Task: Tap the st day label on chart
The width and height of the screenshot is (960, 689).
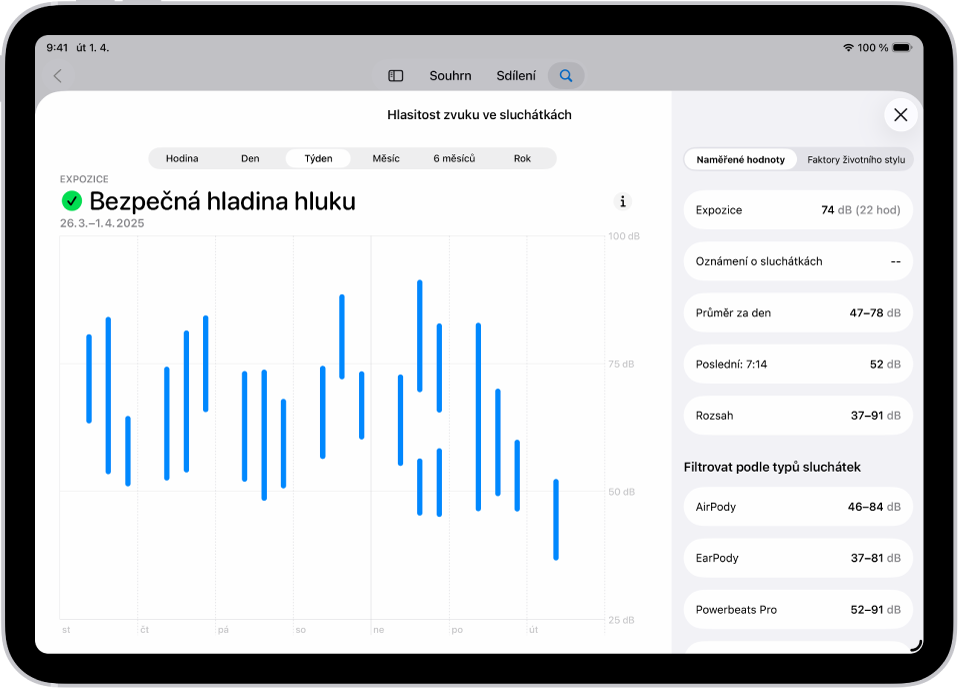Action: pos(66,630)
